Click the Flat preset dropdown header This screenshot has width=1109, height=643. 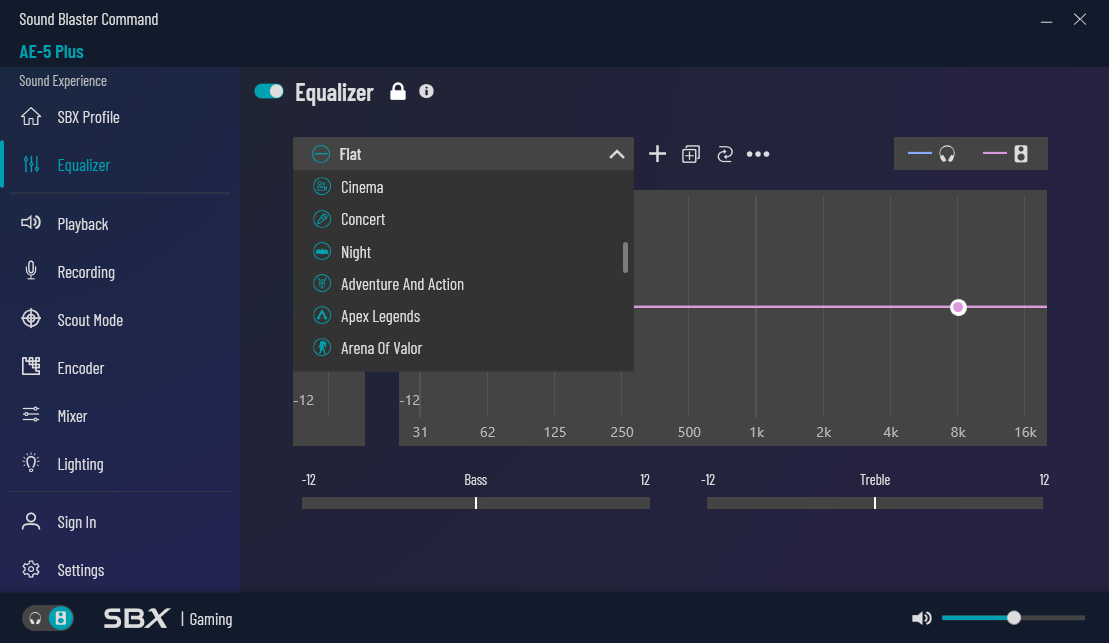coord(463,153)
